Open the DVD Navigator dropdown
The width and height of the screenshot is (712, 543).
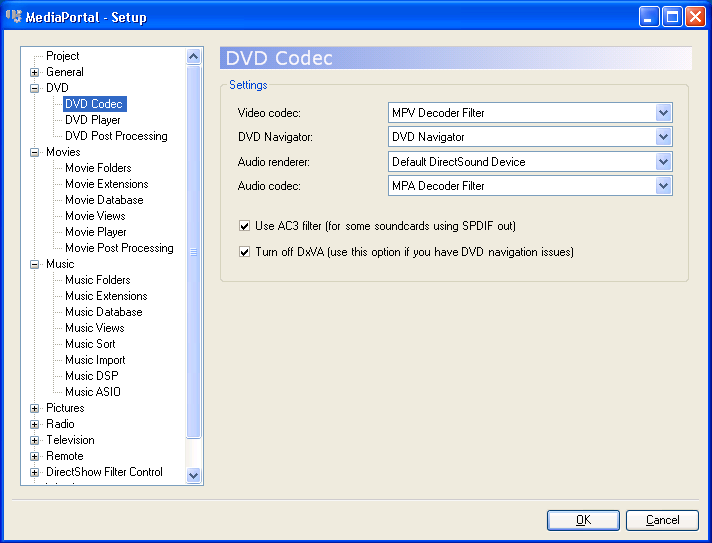click(x=663, y=137)
